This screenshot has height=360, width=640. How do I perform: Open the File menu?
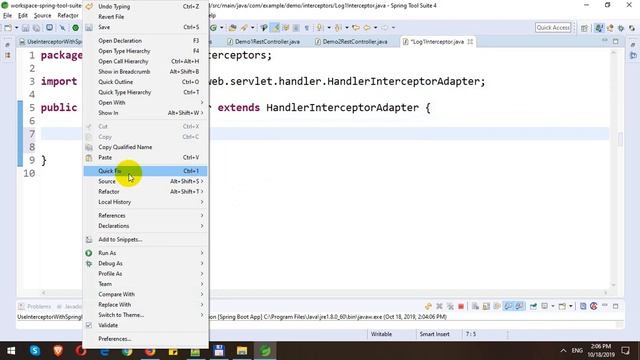point(7,16)
